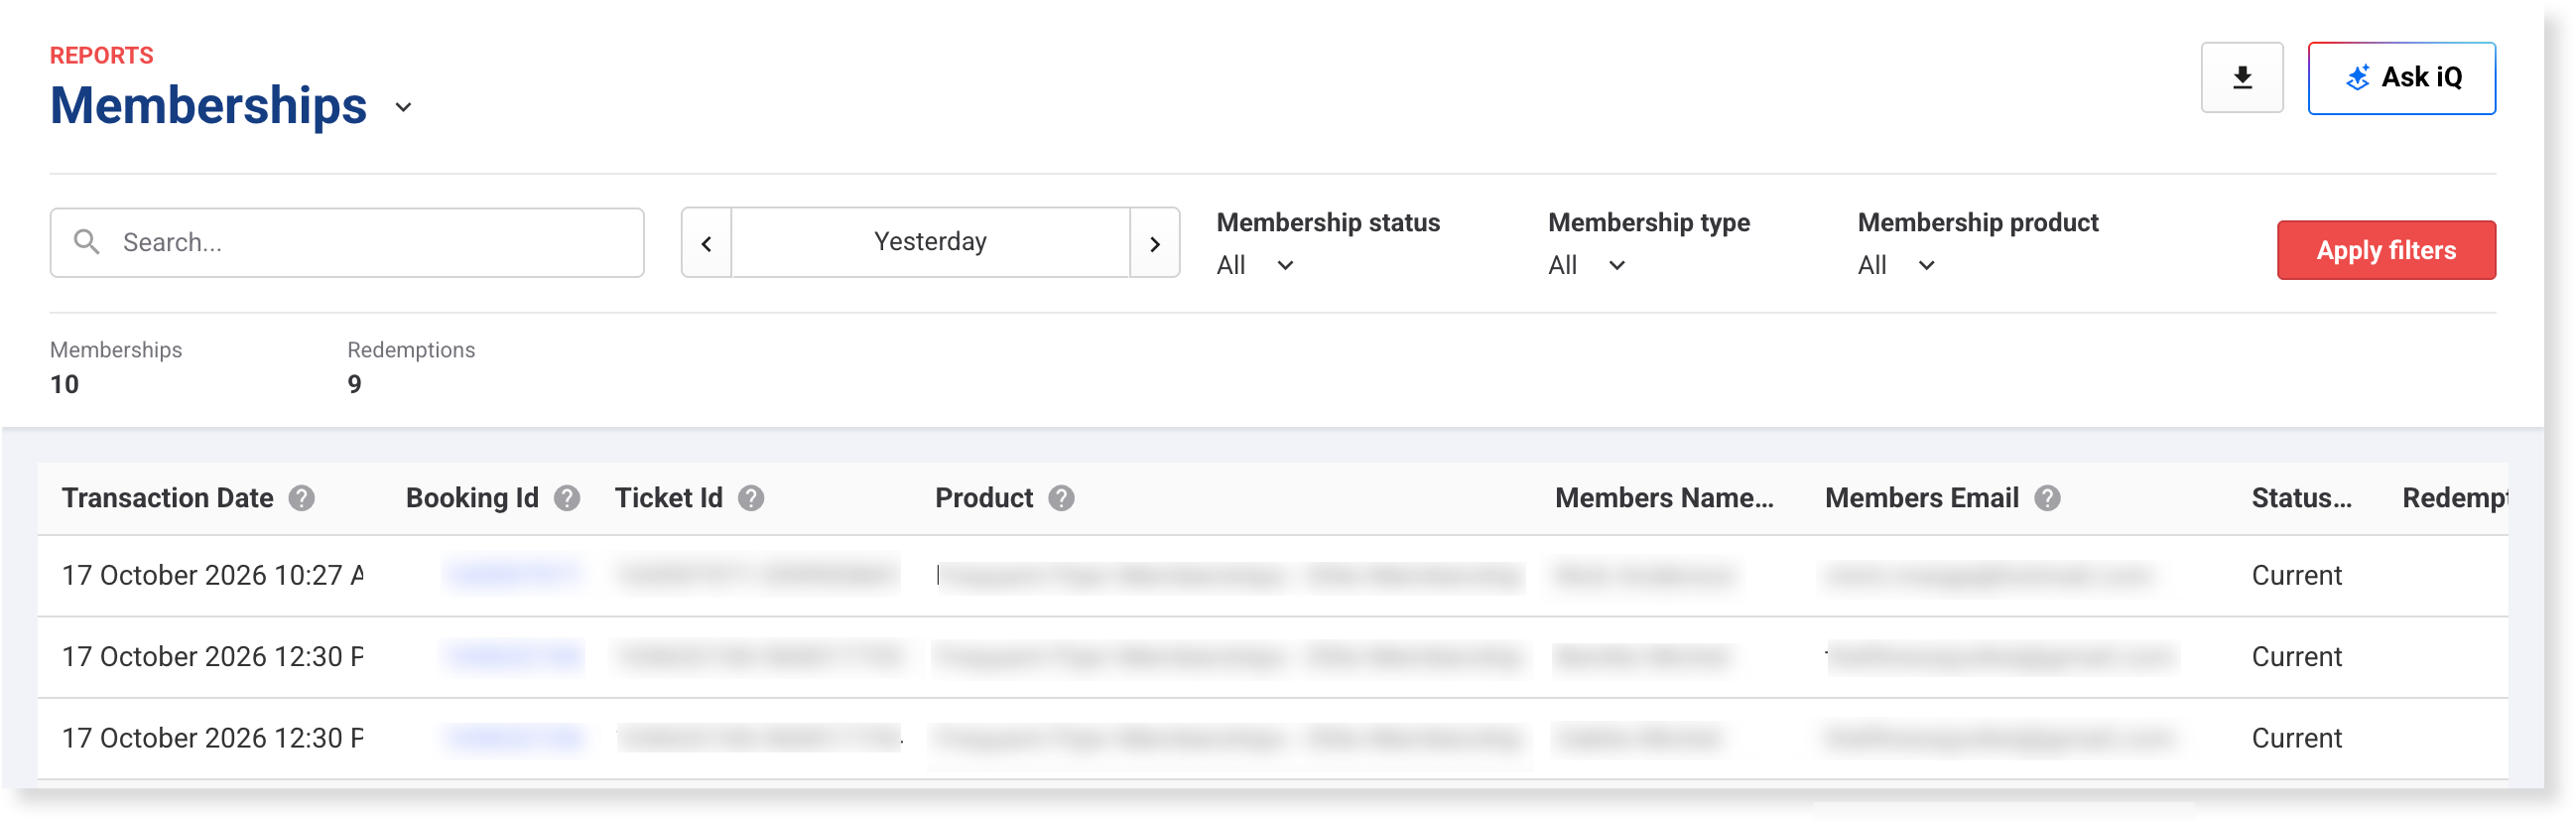Show the Ticket Id help tooltip icon
This screenshot has height=820, width=2576.
tap(751, 498)
